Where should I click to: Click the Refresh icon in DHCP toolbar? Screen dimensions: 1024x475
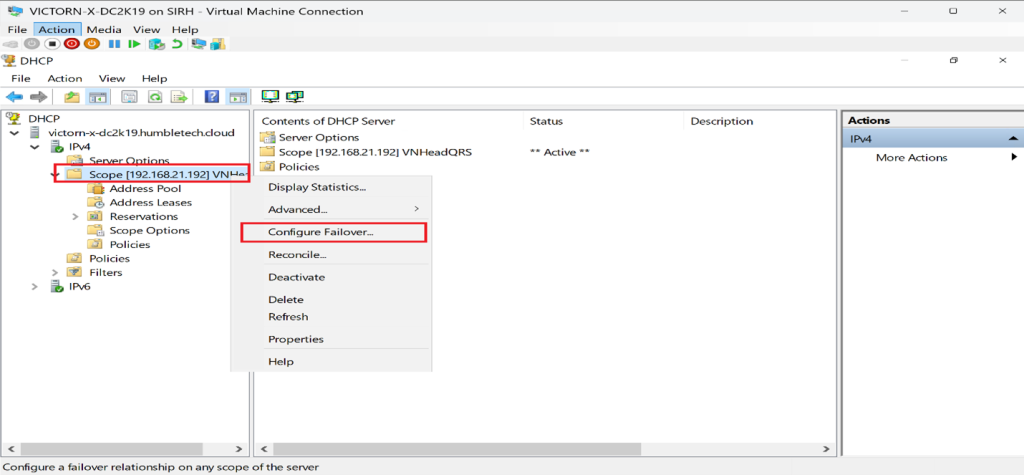[x=155, y=97]
